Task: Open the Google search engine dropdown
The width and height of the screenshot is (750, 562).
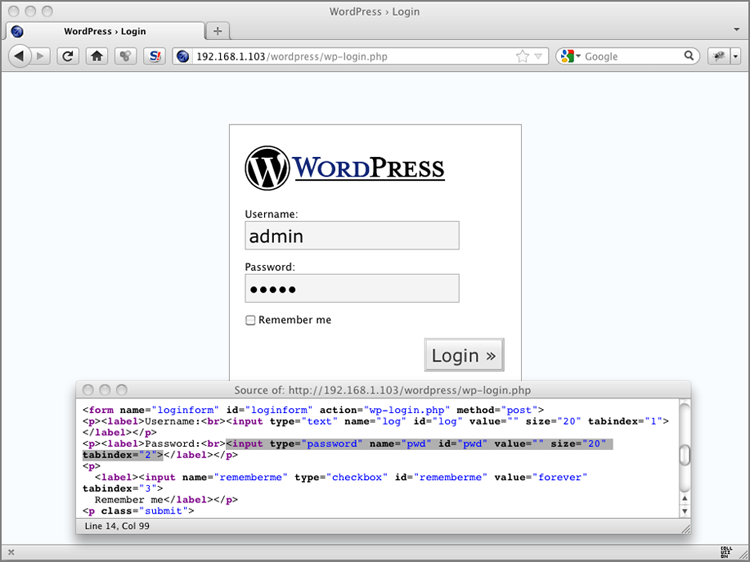Action: [570, 56]
